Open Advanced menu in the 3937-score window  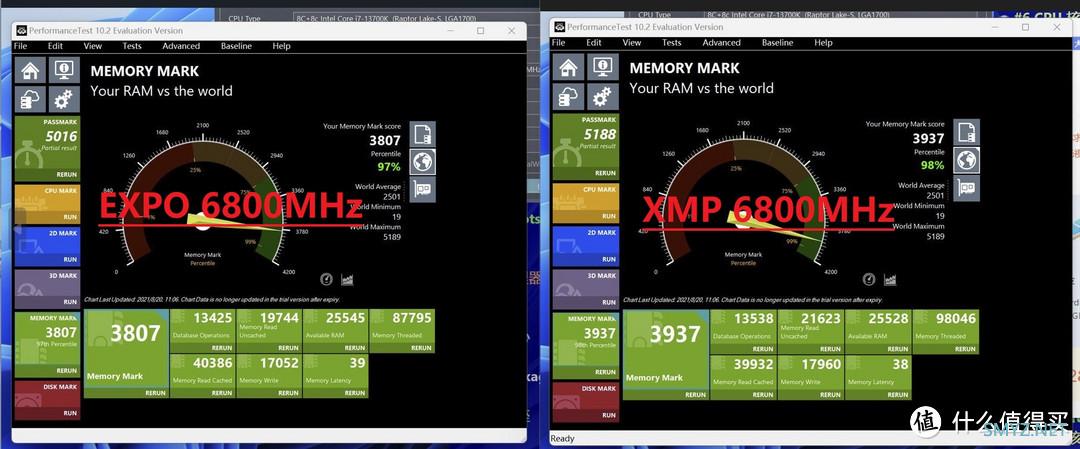pyautogui.click(x=721, y=43)
